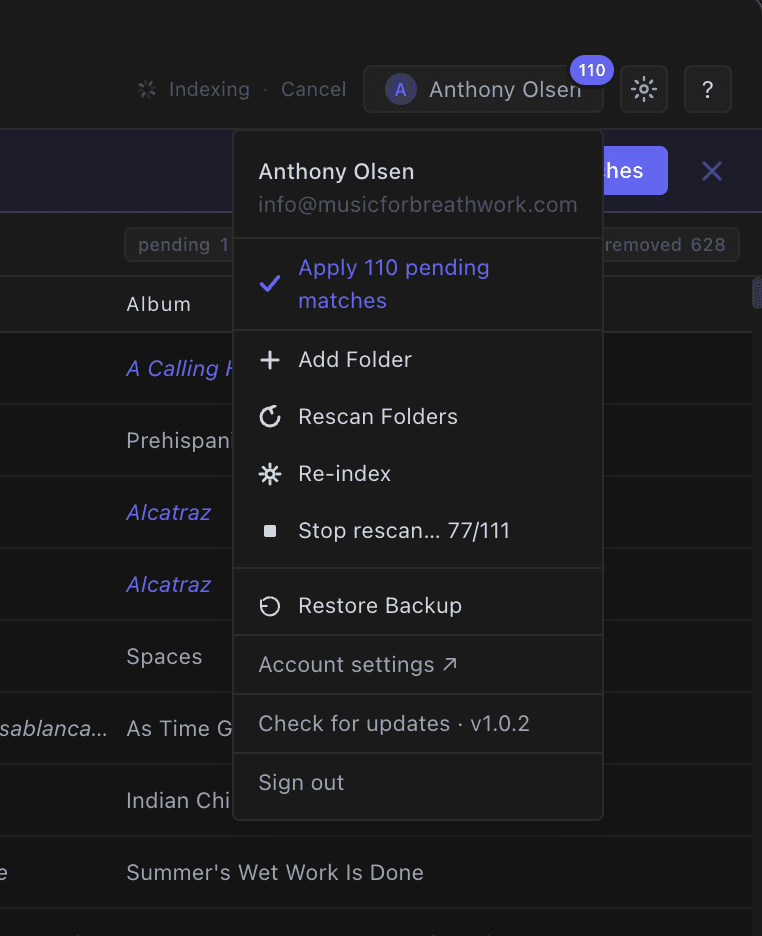
Task: Check for updates v1.0.2
Action: 418,723
